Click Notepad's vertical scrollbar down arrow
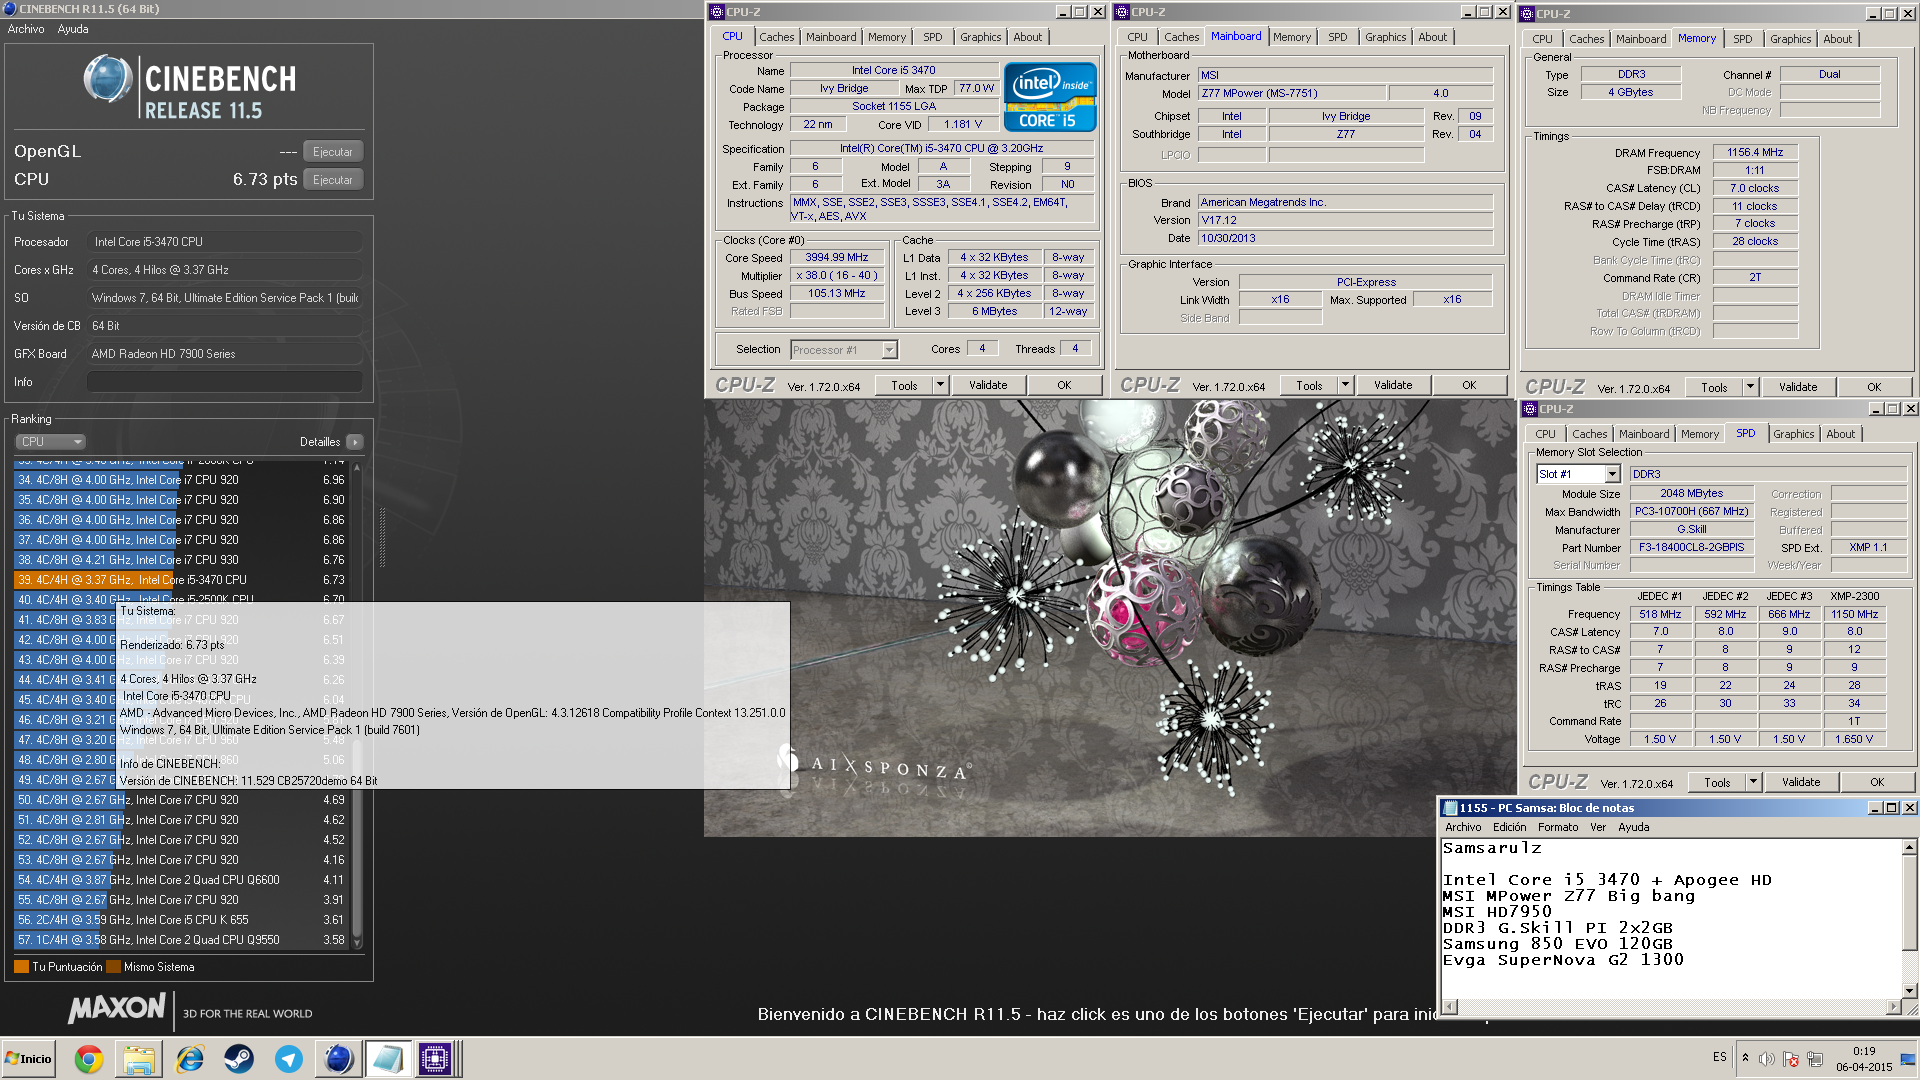1920x1080 pixels. pyautogui.click(x=1909, y=990)
